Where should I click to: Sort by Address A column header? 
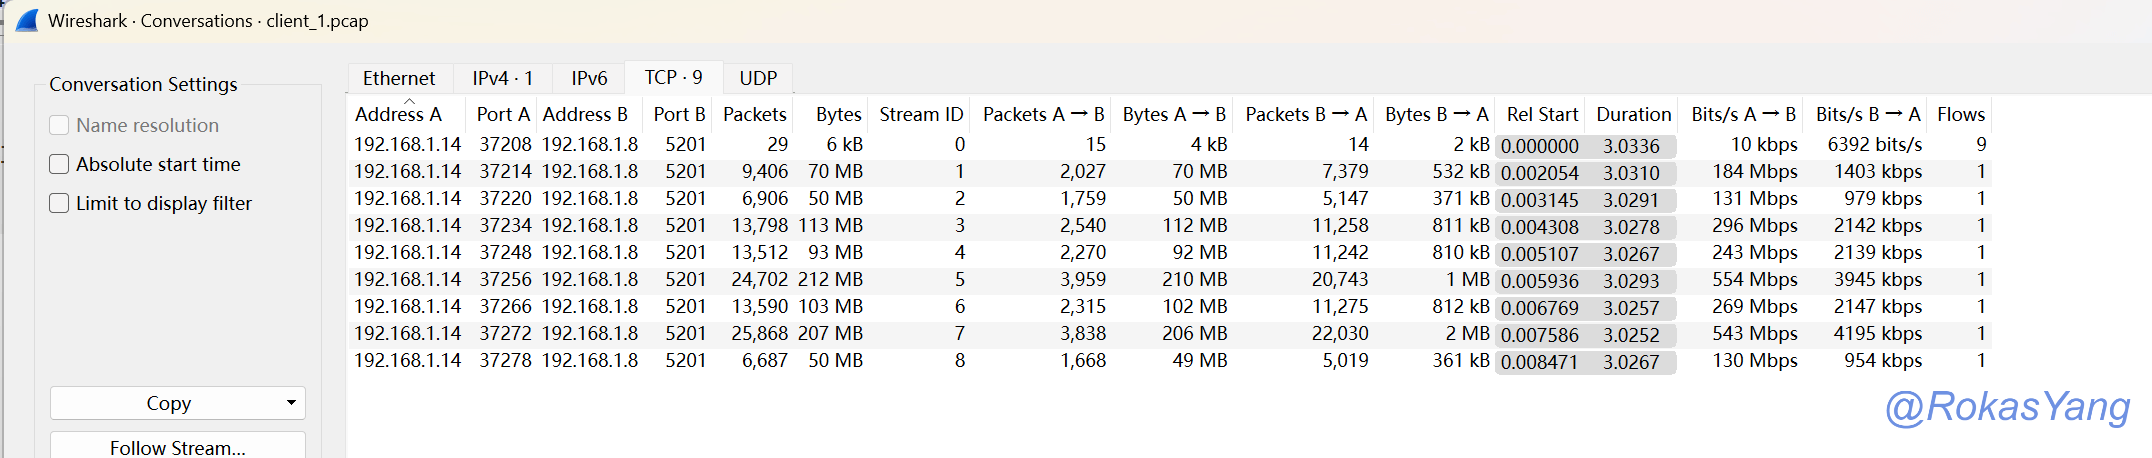pyautogui.click(x=398, y=114)
